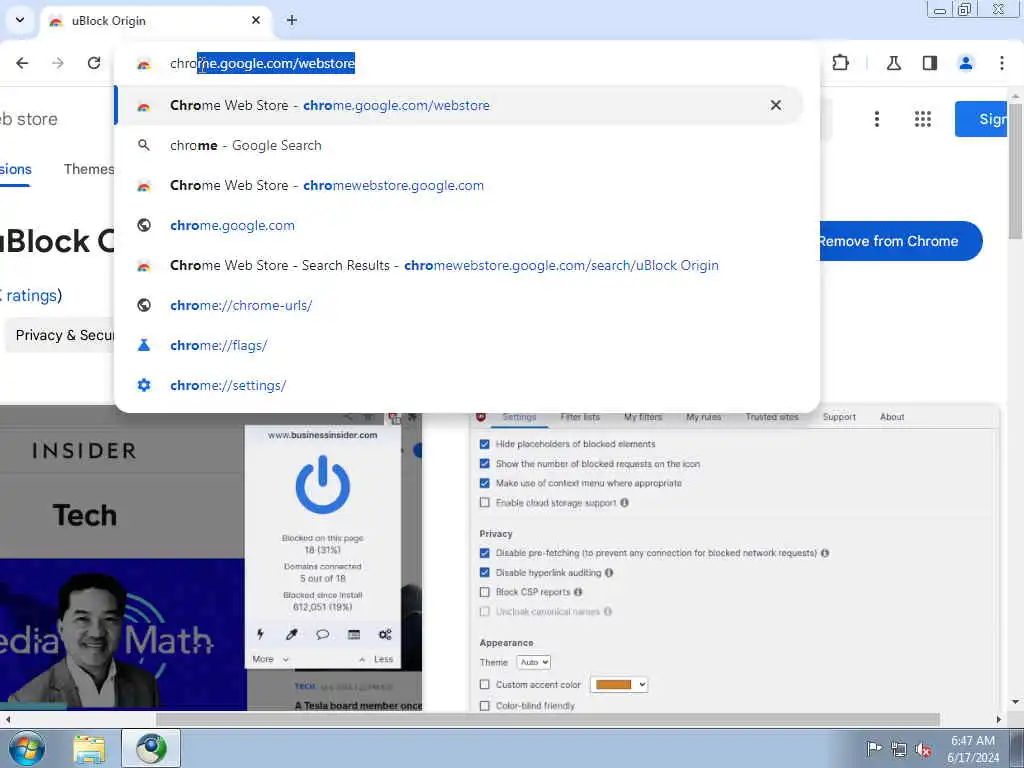Expand More in uBlock popup
Screen dimensions: 1024x768
coord(270,659)
